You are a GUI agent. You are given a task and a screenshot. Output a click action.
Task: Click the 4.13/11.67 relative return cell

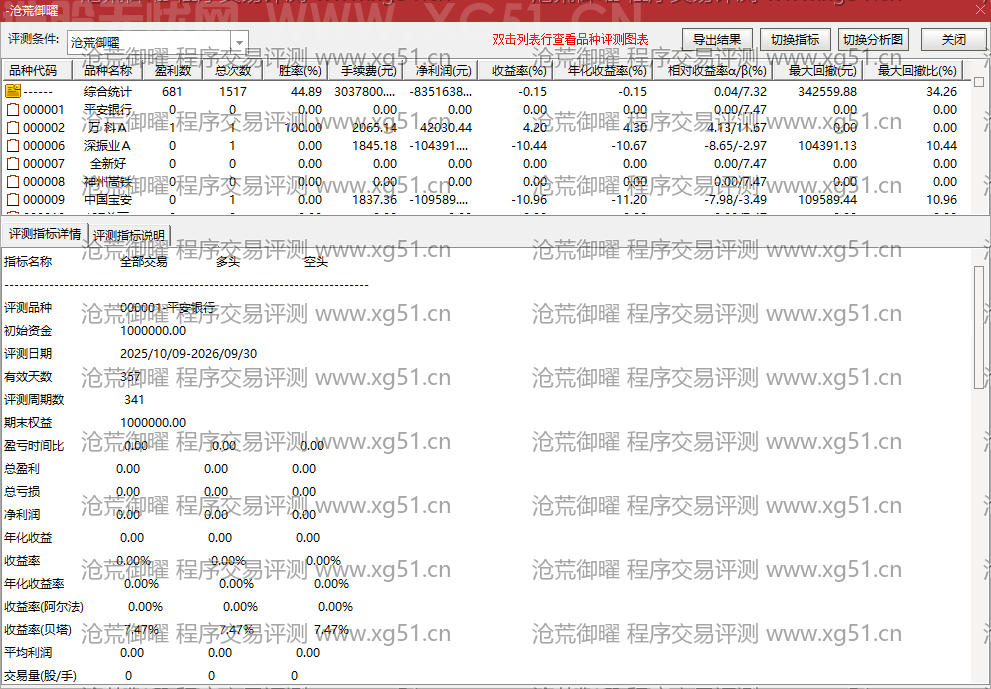click(736, 128)
